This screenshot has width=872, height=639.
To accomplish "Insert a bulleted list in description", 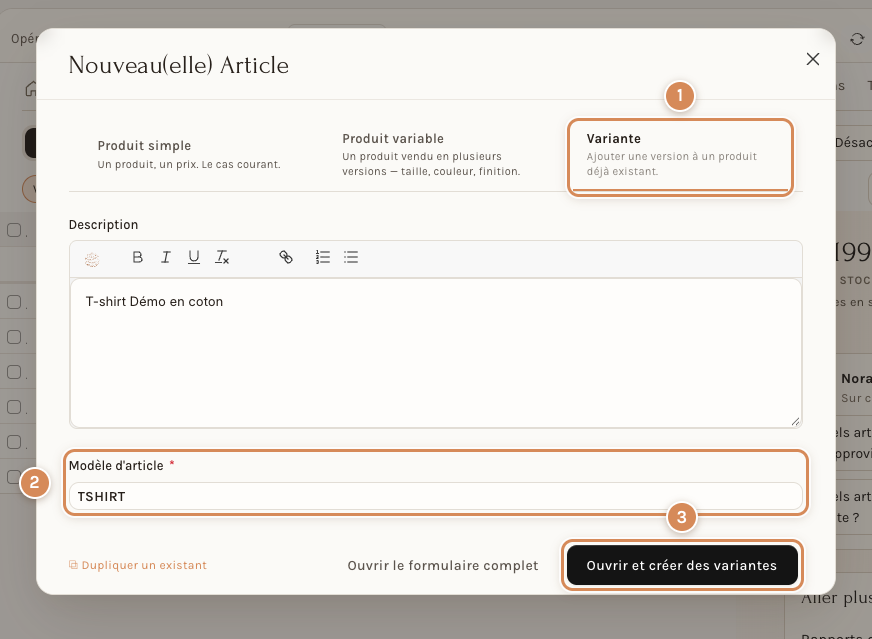I will pos(351,257).
